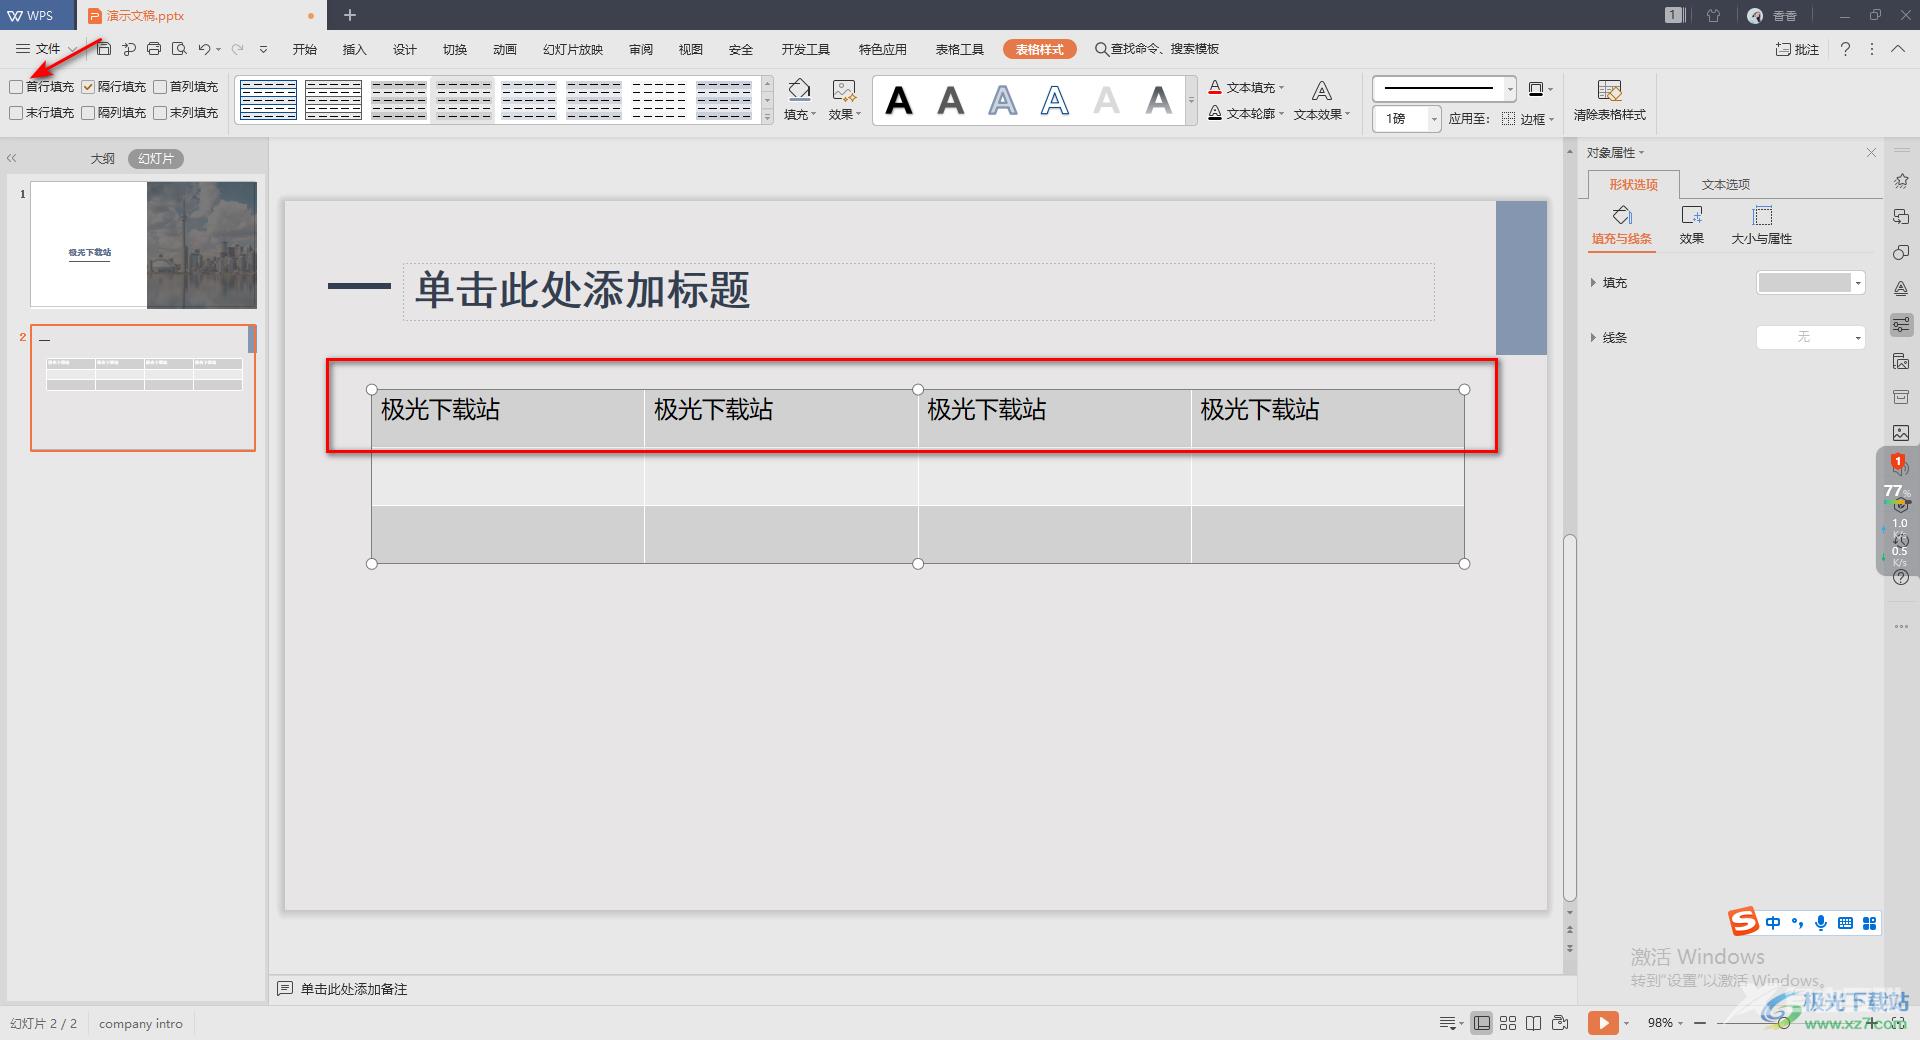Enable 首行填充 header row fill checkbox
1920x1040 pixels.
16,87
